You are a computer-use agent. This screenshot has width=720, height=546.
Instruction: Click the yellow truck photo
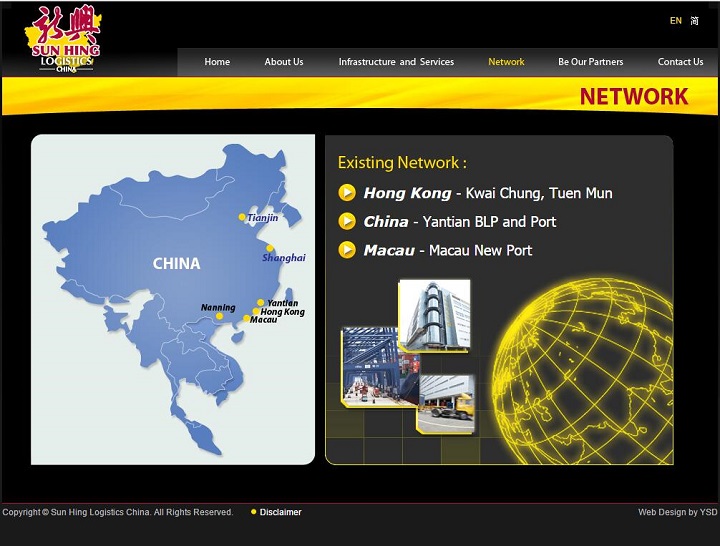(x=445, y=404)
